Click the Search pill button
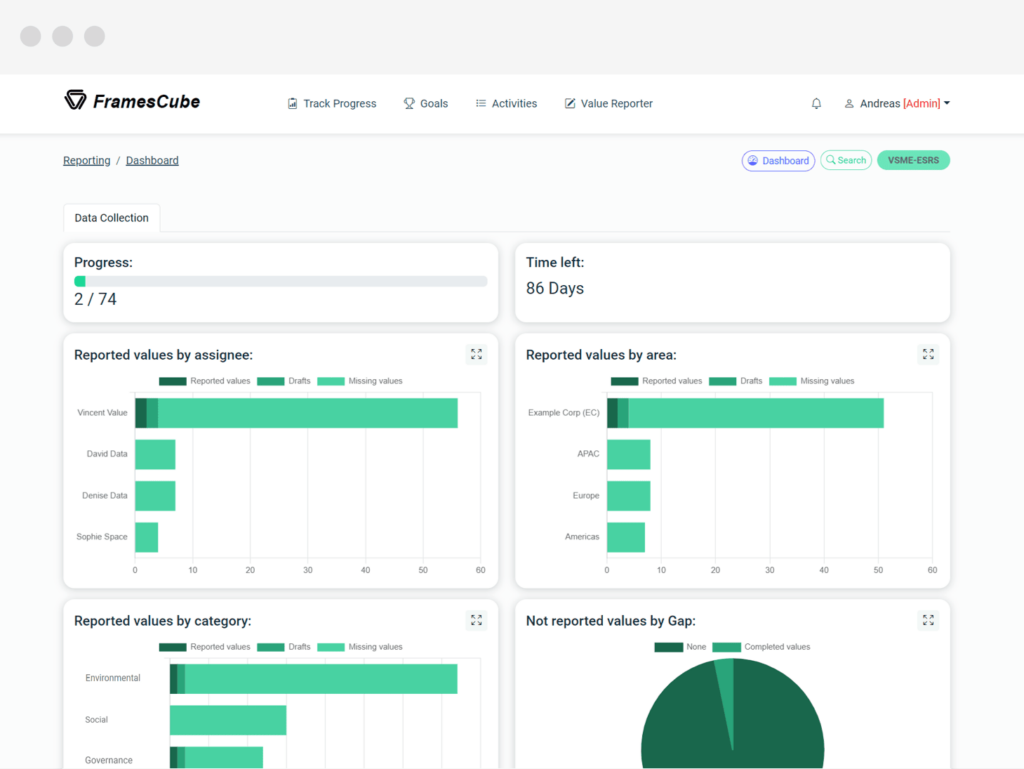The width and height of the screenshot is (1024, 769). pos(846,160)
